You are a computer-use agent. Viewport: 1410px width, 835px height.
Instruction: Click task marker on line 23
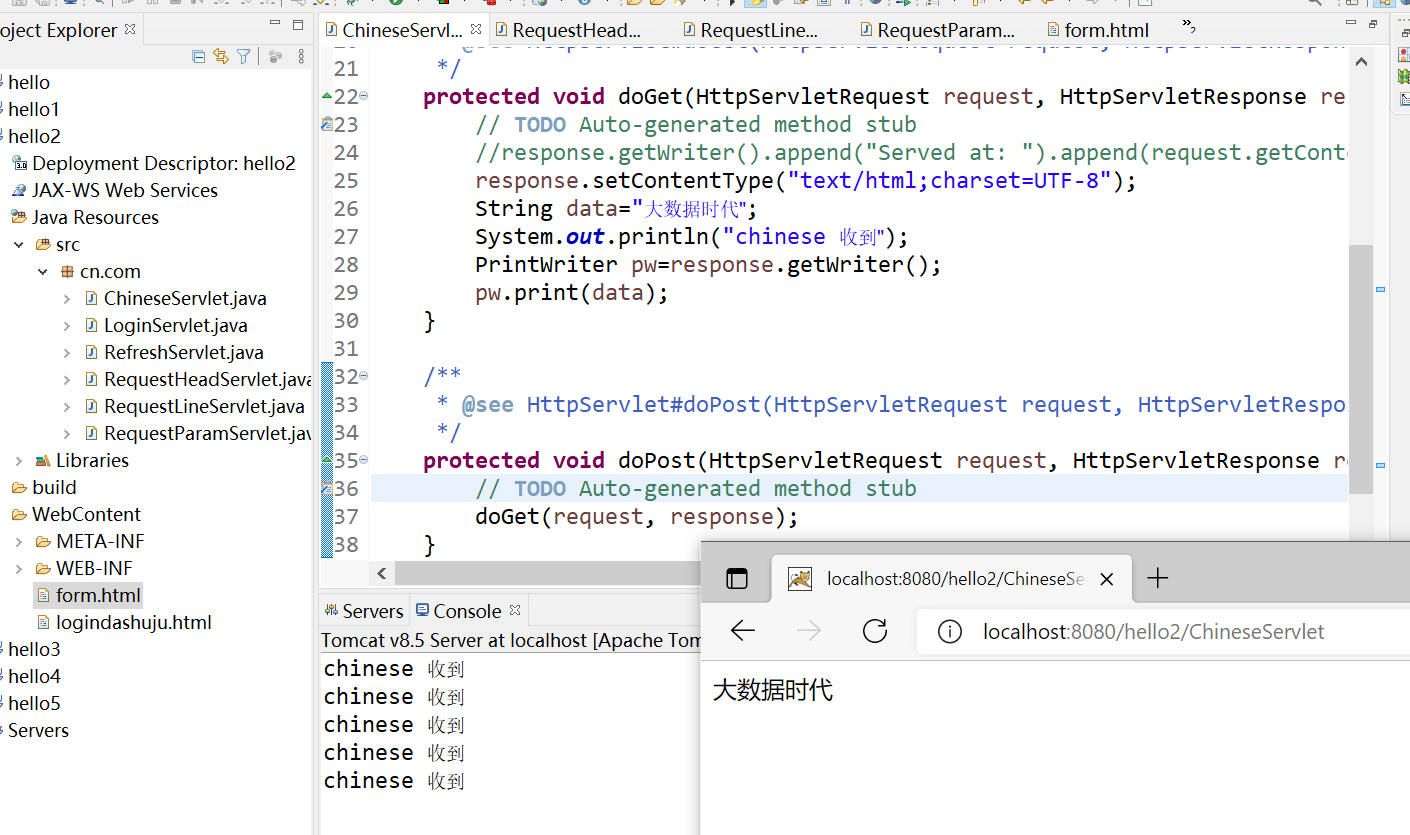327,124
